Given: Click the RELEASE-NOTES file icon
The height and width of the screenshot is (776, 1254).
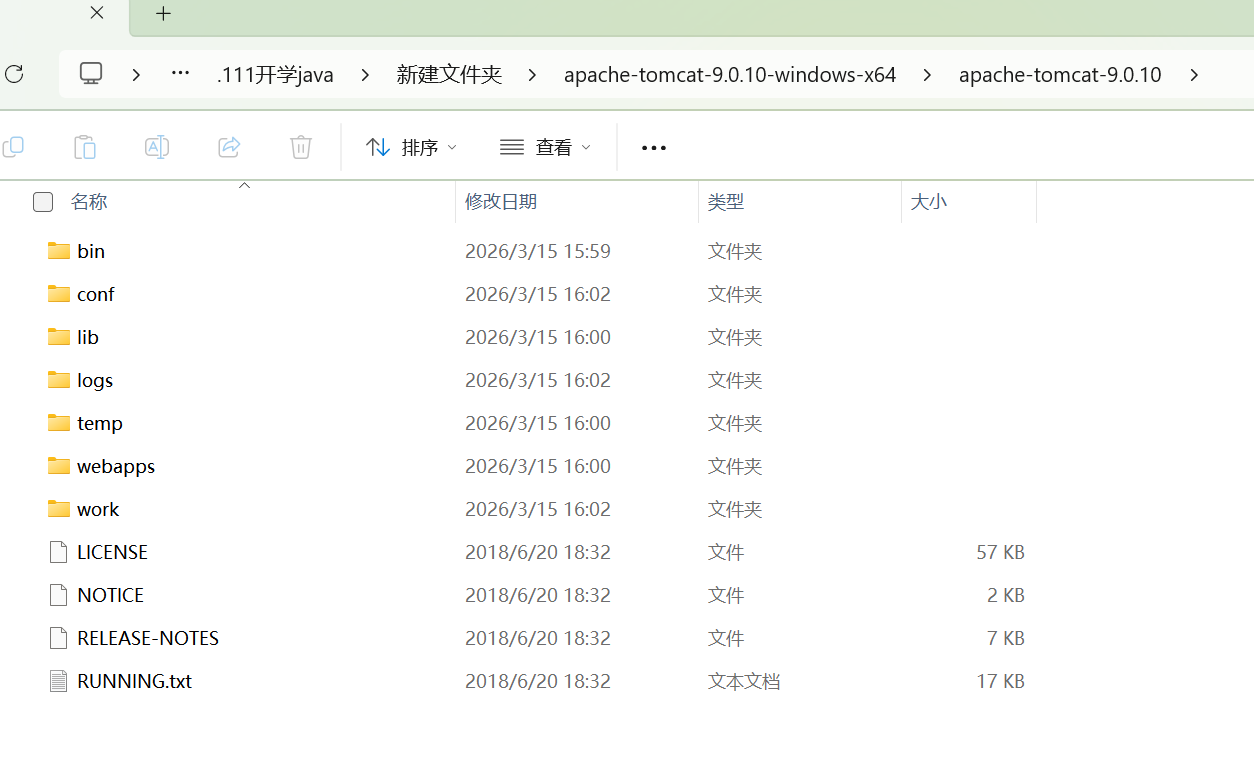Looking at the screenshot, I should coord(59,638).
